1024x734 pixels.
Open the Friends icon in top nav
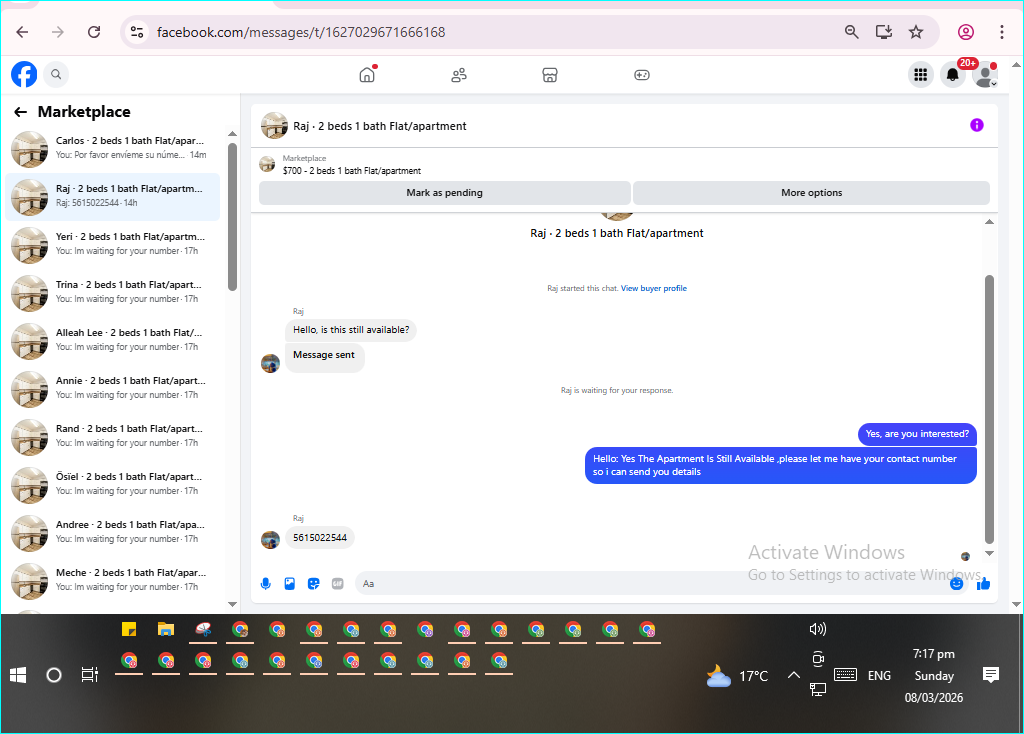coord(459,75)
